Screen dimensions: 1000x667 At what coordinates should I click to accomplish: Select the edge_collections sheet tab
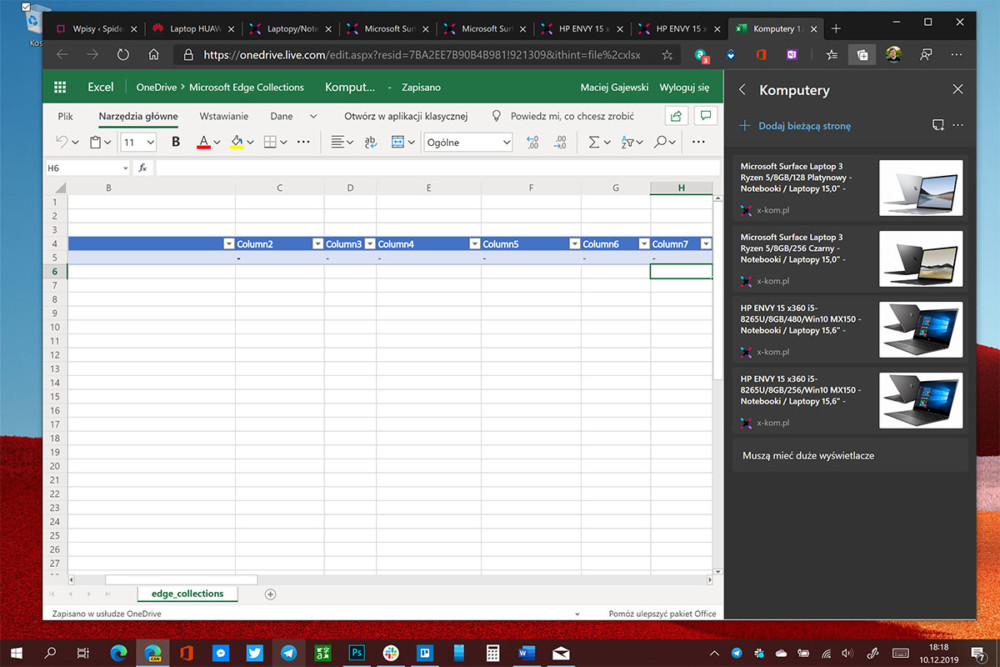coord(188,594)
